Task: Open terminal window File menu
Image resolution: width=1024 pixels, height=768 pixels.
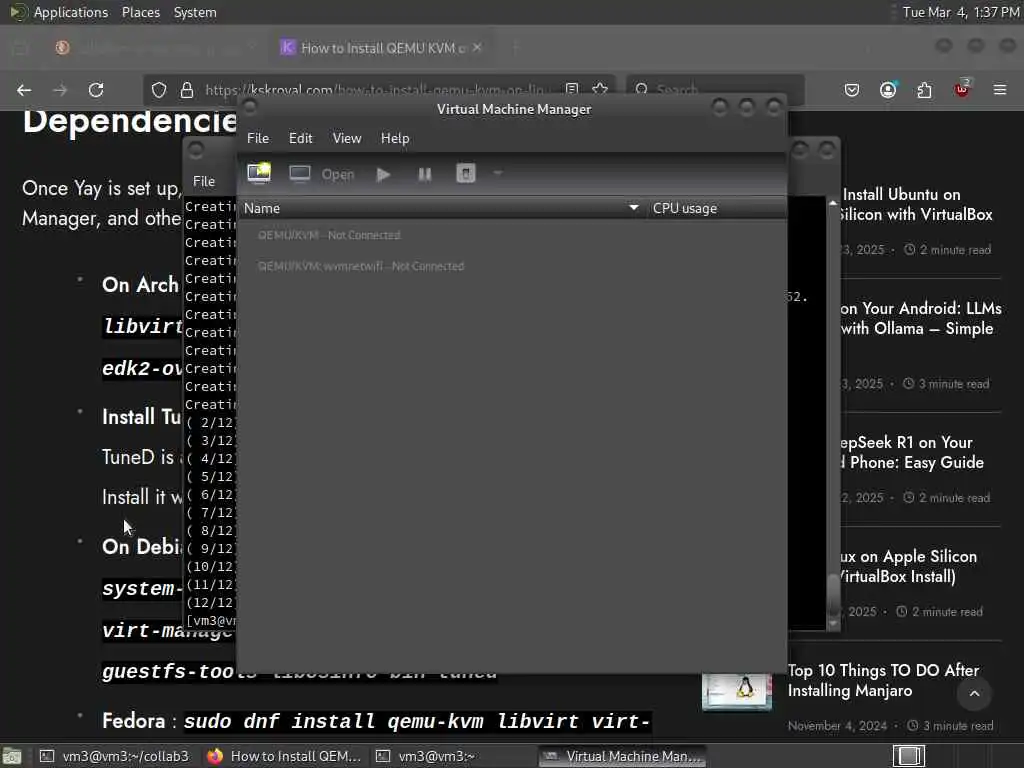Action: point(204,182)
